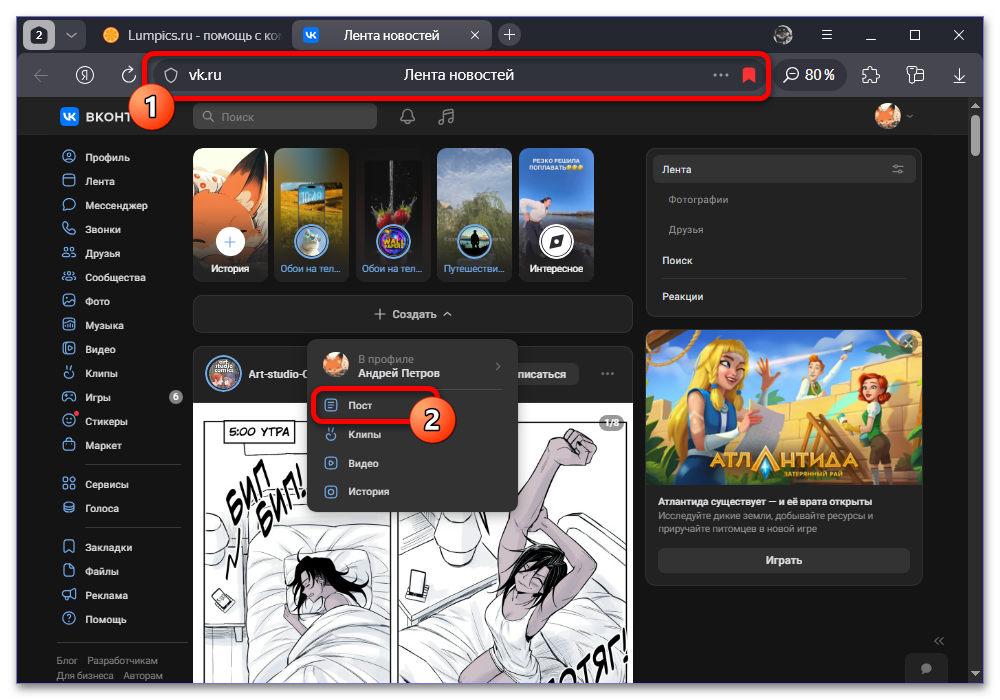Image resolution: width=1000 pixels, height=700 pixels.
Task: Select Поиск in the right feed filter
Action: (677, 260)
